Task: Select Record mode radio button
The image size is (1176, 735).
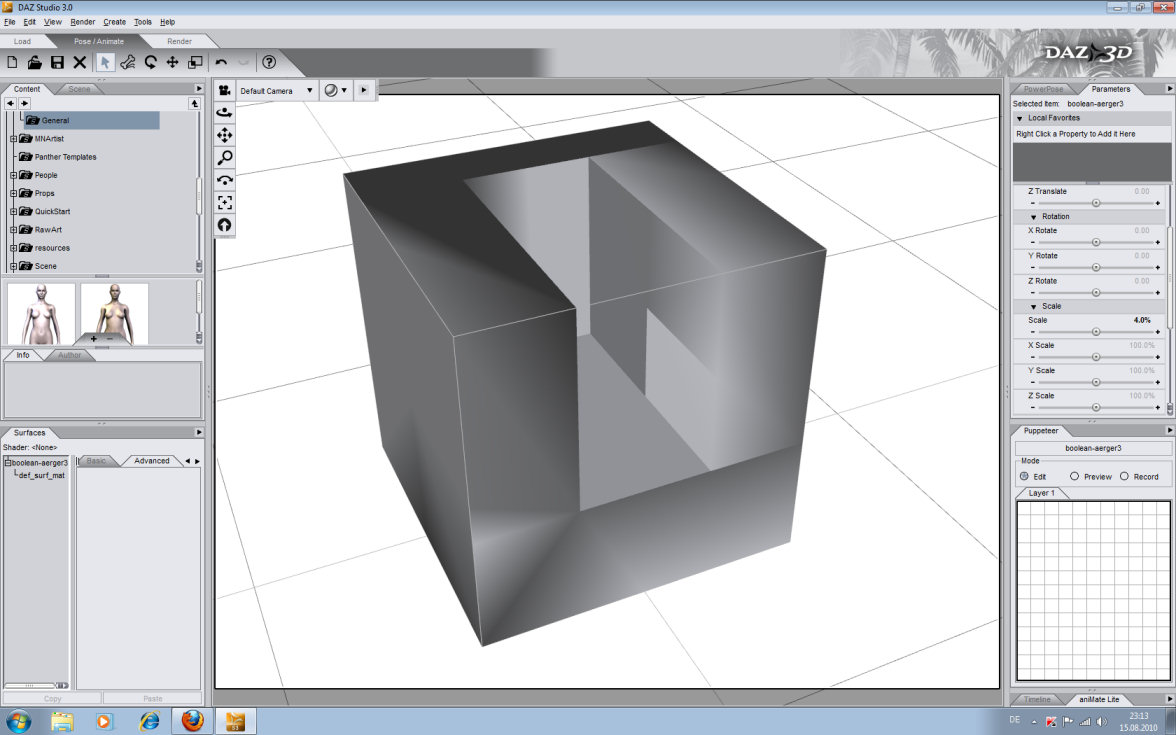Action: [1124, 476]
